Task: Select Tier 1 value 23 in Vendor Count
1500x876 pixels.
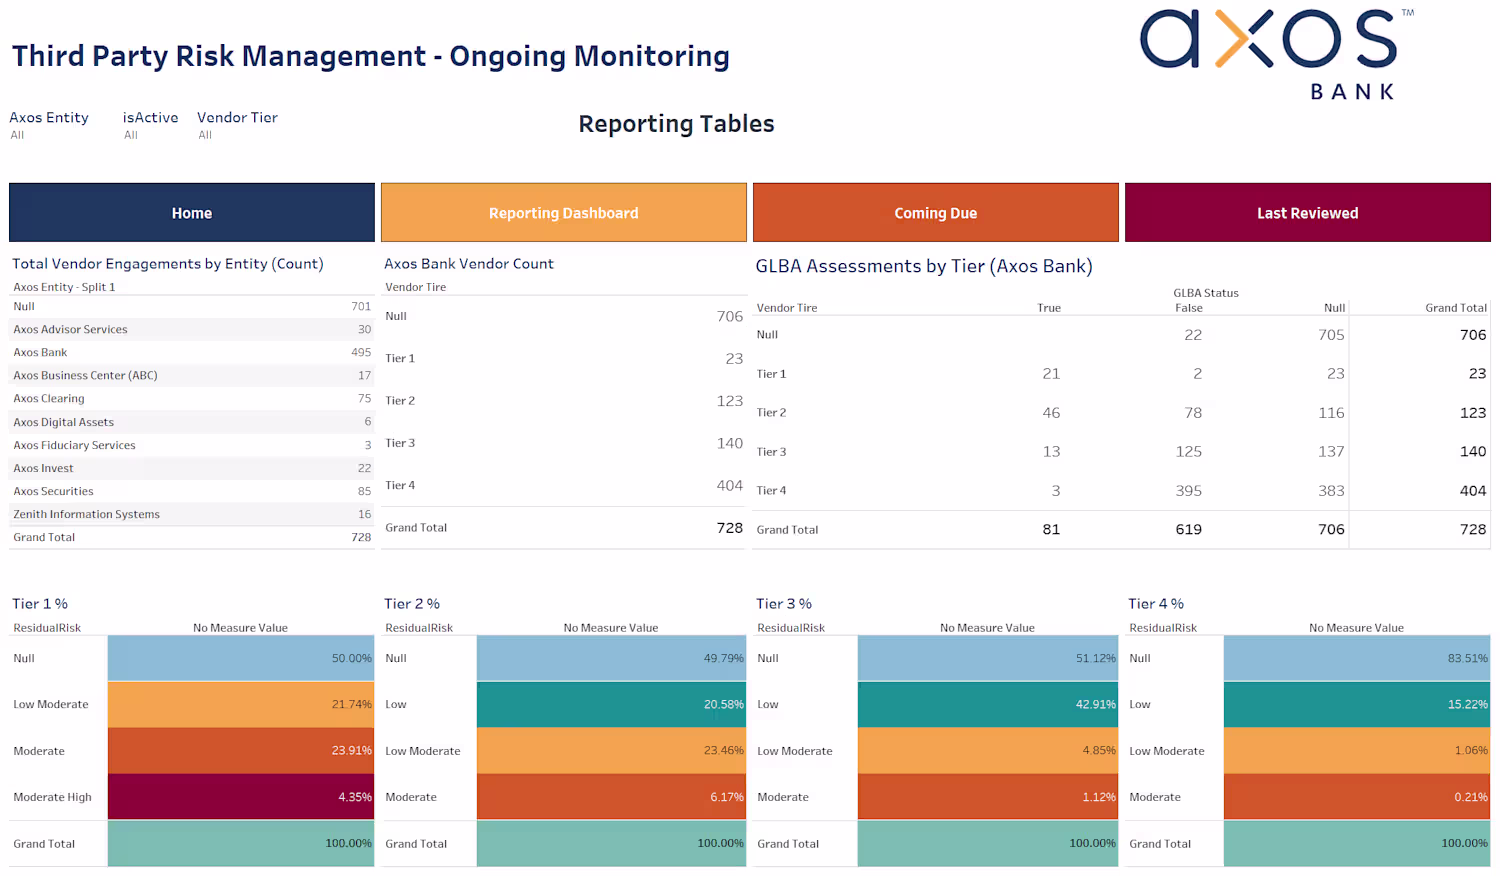Action: [734, 358]
